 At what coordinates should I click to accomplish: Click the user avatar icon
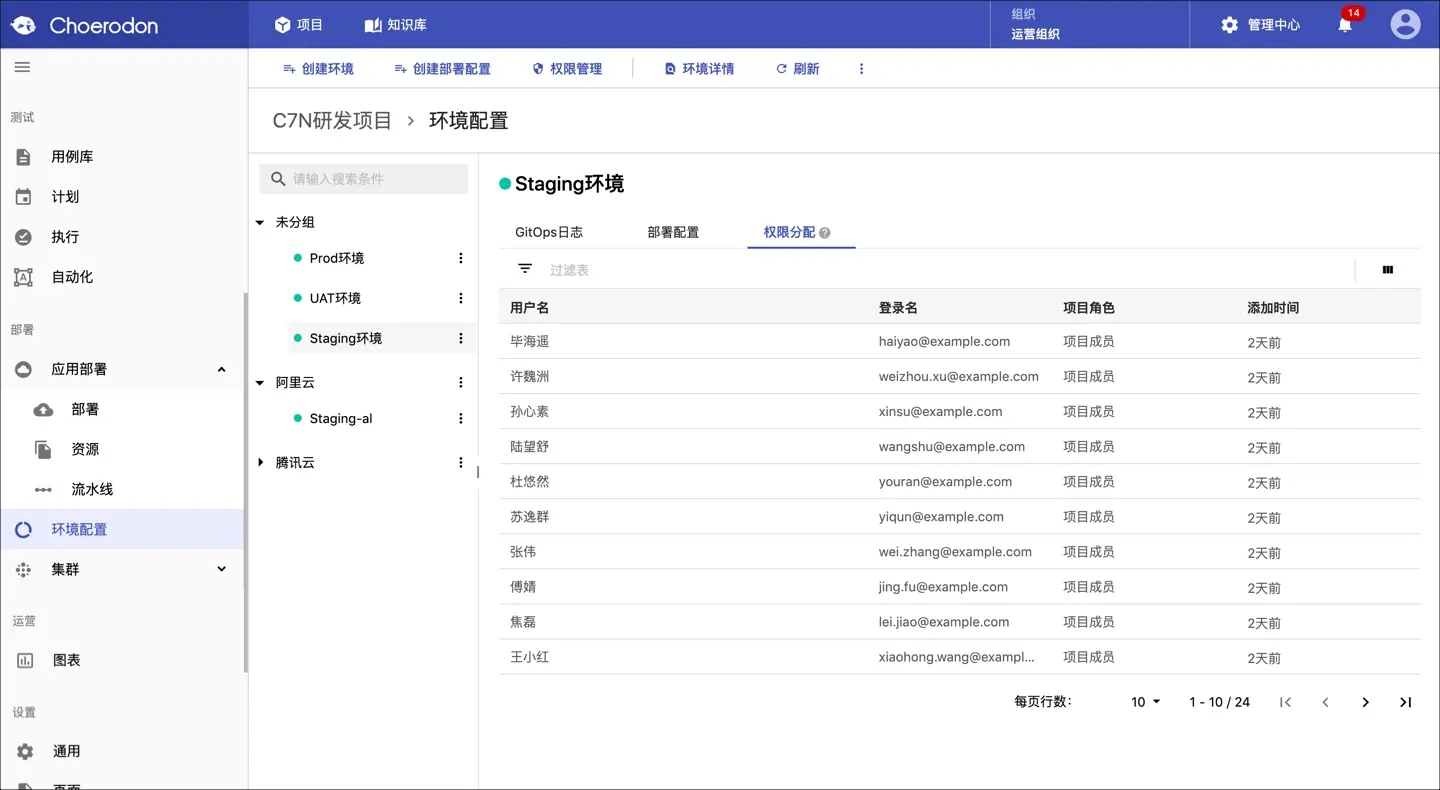1405,24
